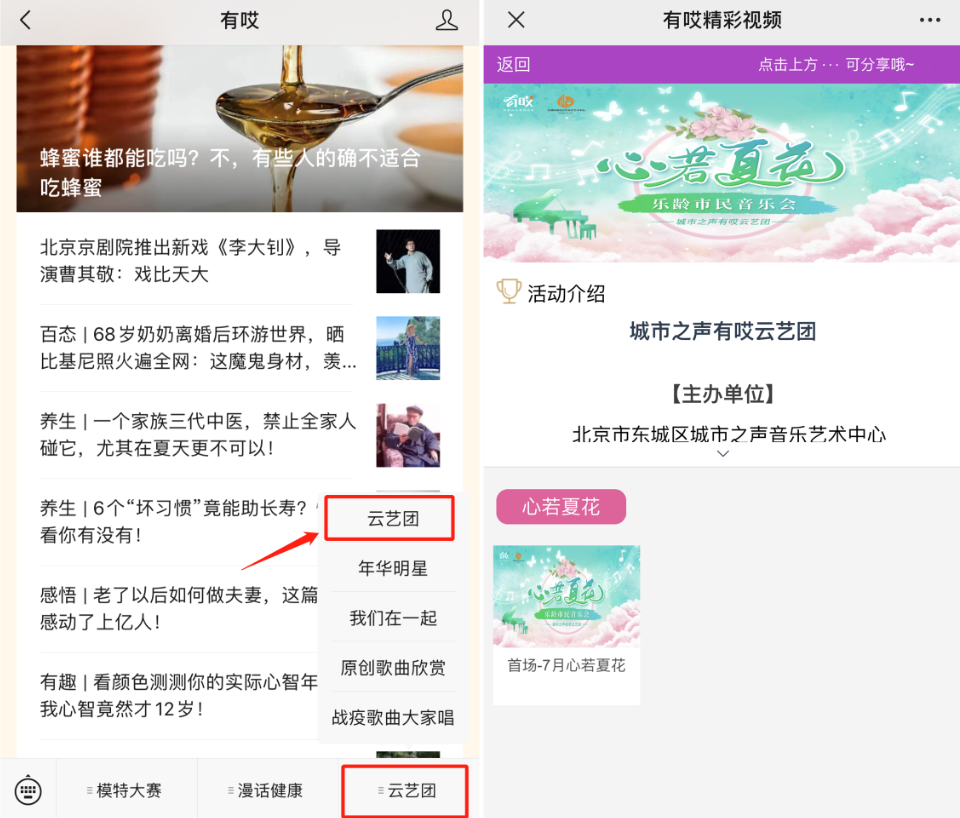Image resolution: width=960 pixels, height=818 pixels.
Task: Open the user profile icon
Action: point(446,20)
